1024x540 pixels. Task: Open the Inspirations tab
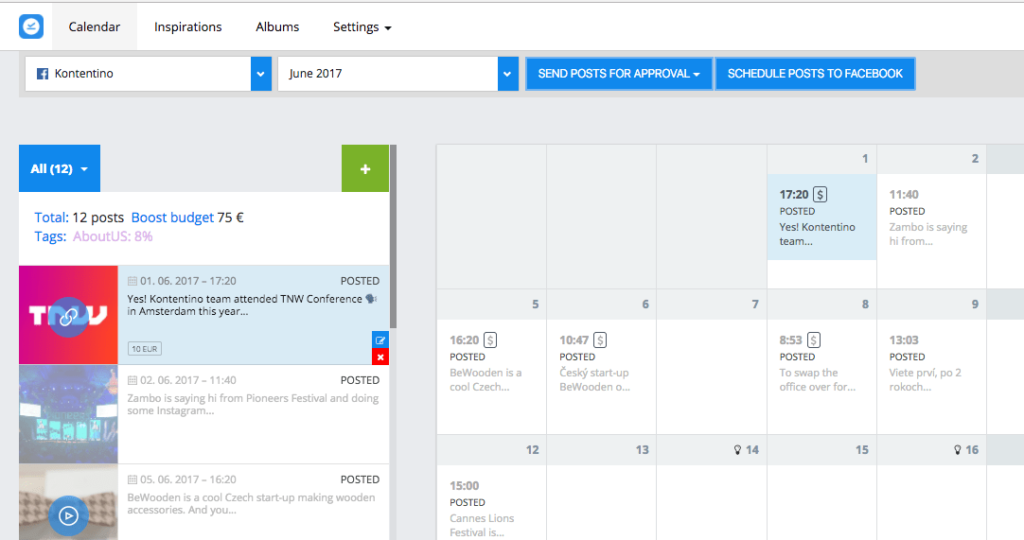coord(188,27)
